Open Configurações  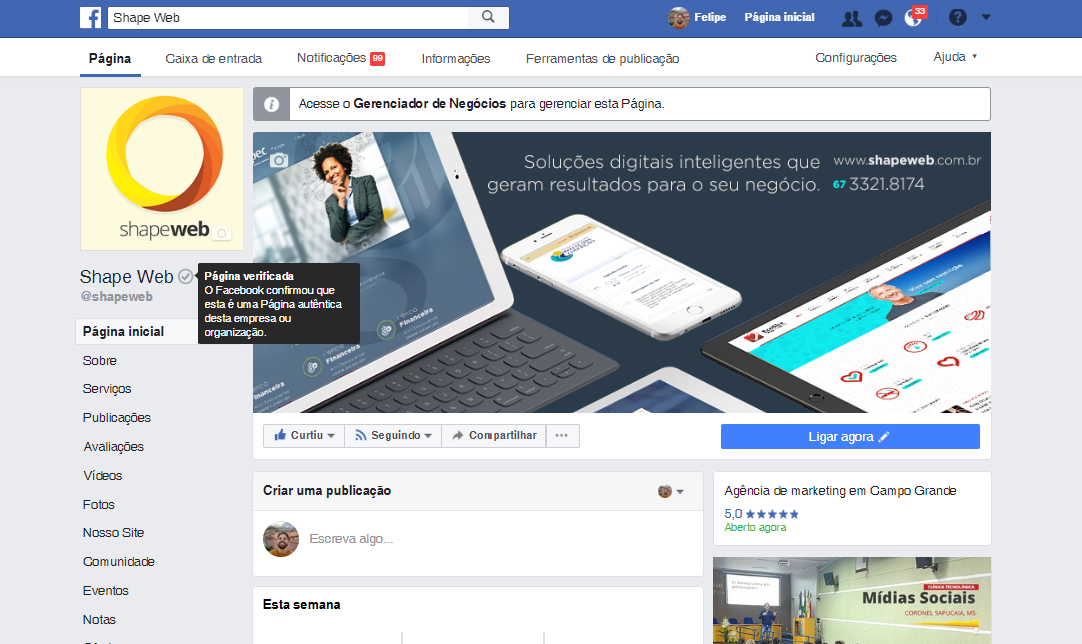856,57
